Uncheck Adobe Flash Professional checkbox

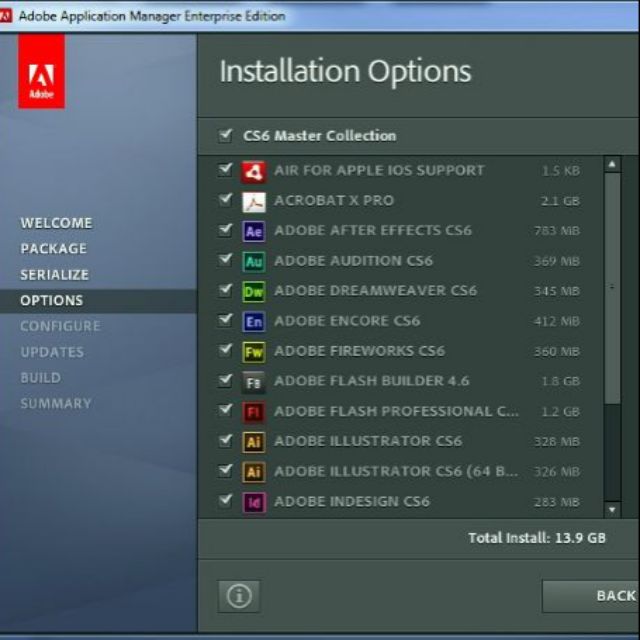225,409
